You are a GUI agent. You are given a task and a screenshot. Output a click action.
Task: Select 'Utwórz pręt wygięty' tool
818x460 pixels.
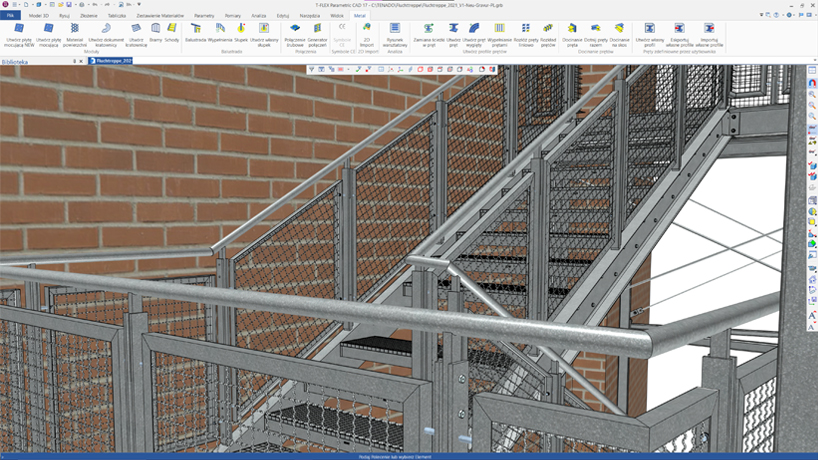tap(474, 35)
